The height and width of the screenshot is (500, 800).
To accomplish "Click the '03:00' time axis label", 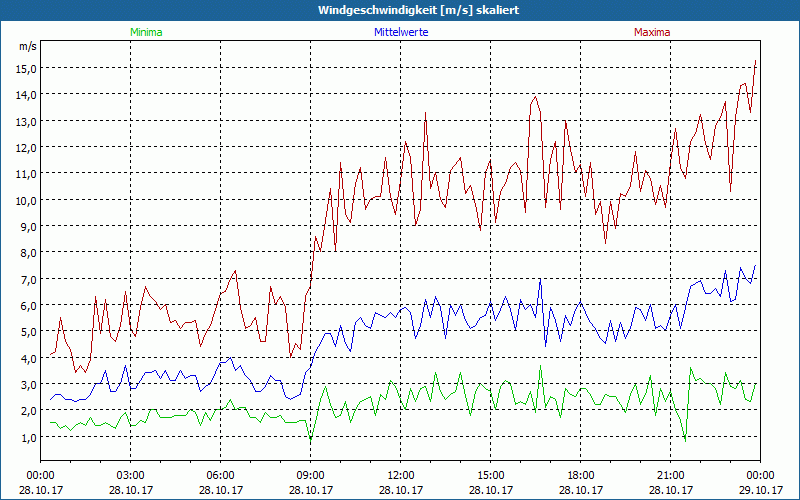I will pos(131,476).
